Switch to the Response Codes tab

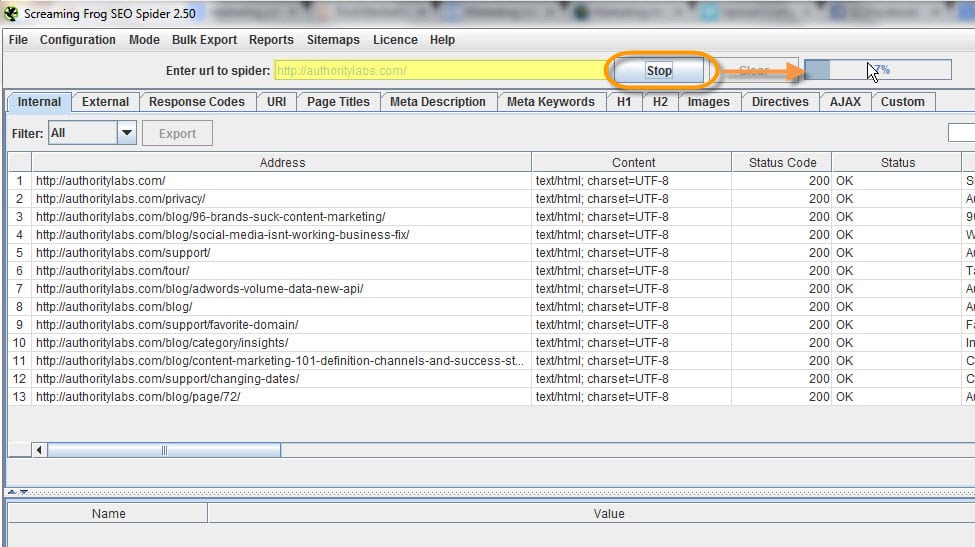point(197,102)
